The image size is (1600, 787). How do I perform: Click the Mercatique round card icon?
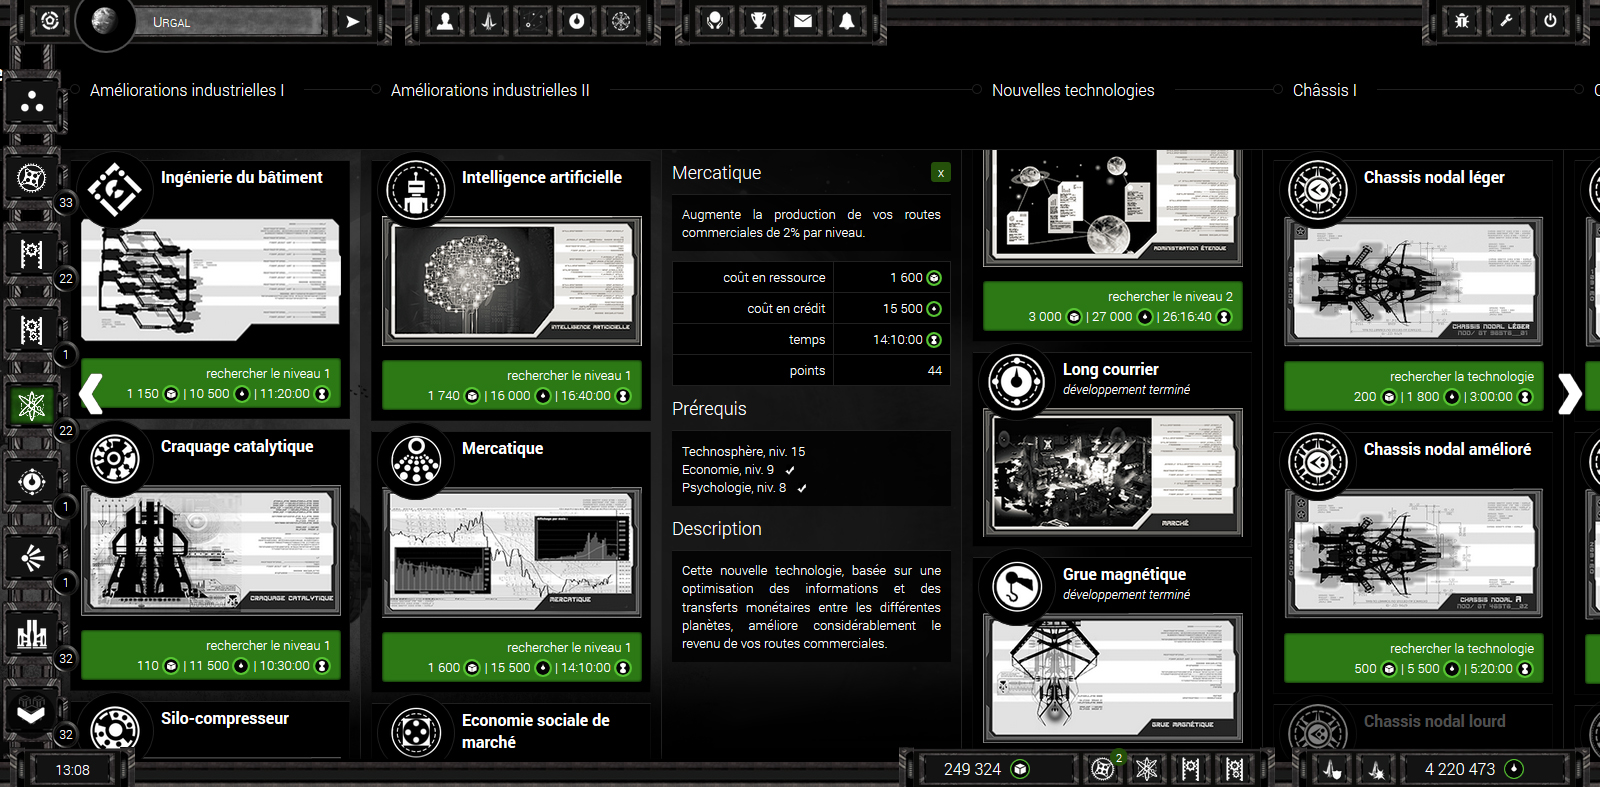click(x=416, y=462)
